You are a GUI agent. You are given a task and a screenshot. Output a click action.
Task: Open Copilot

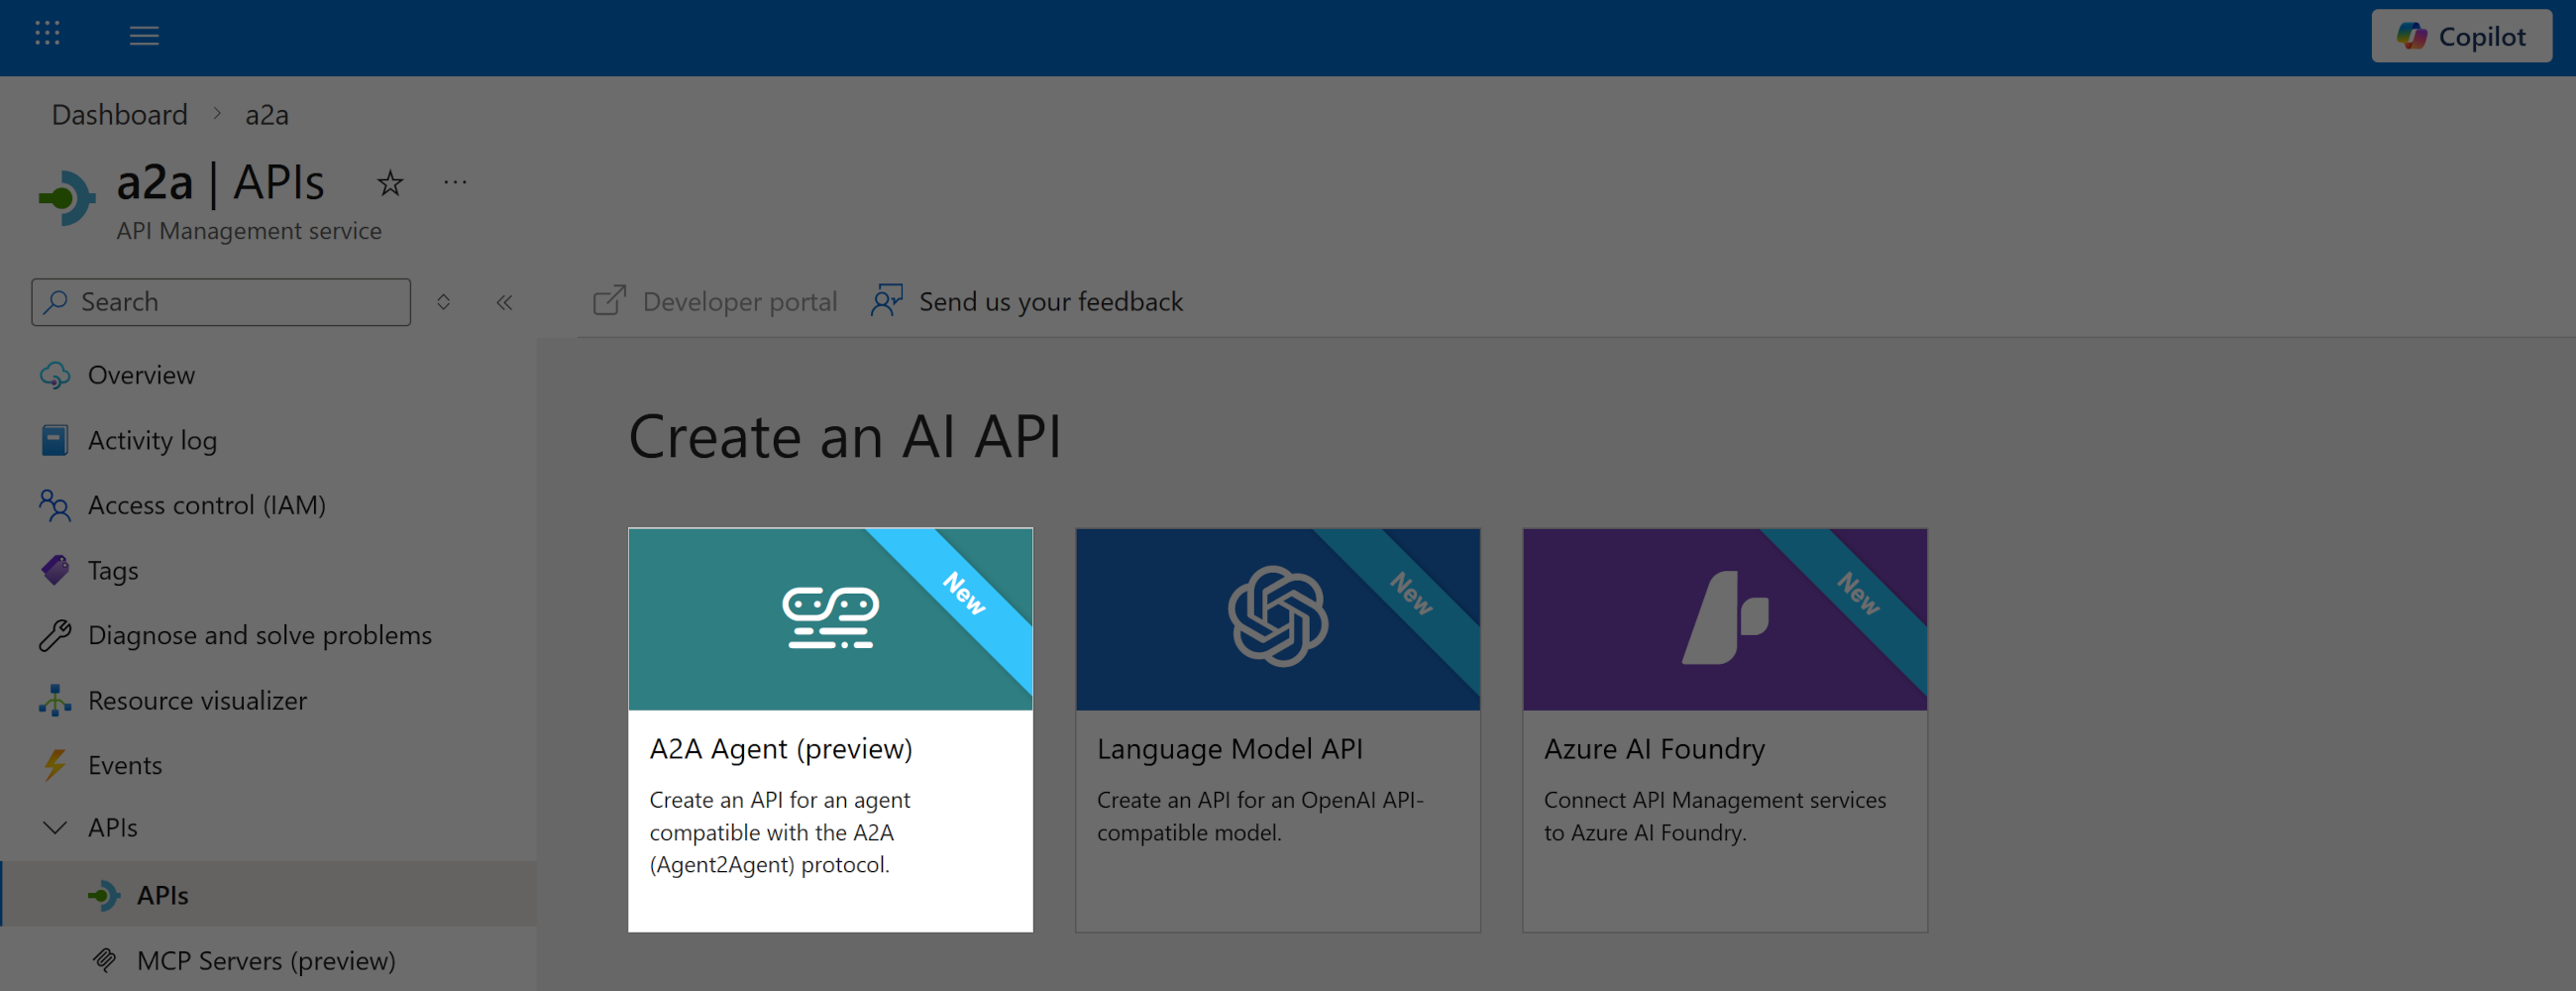pos(2461,36)
